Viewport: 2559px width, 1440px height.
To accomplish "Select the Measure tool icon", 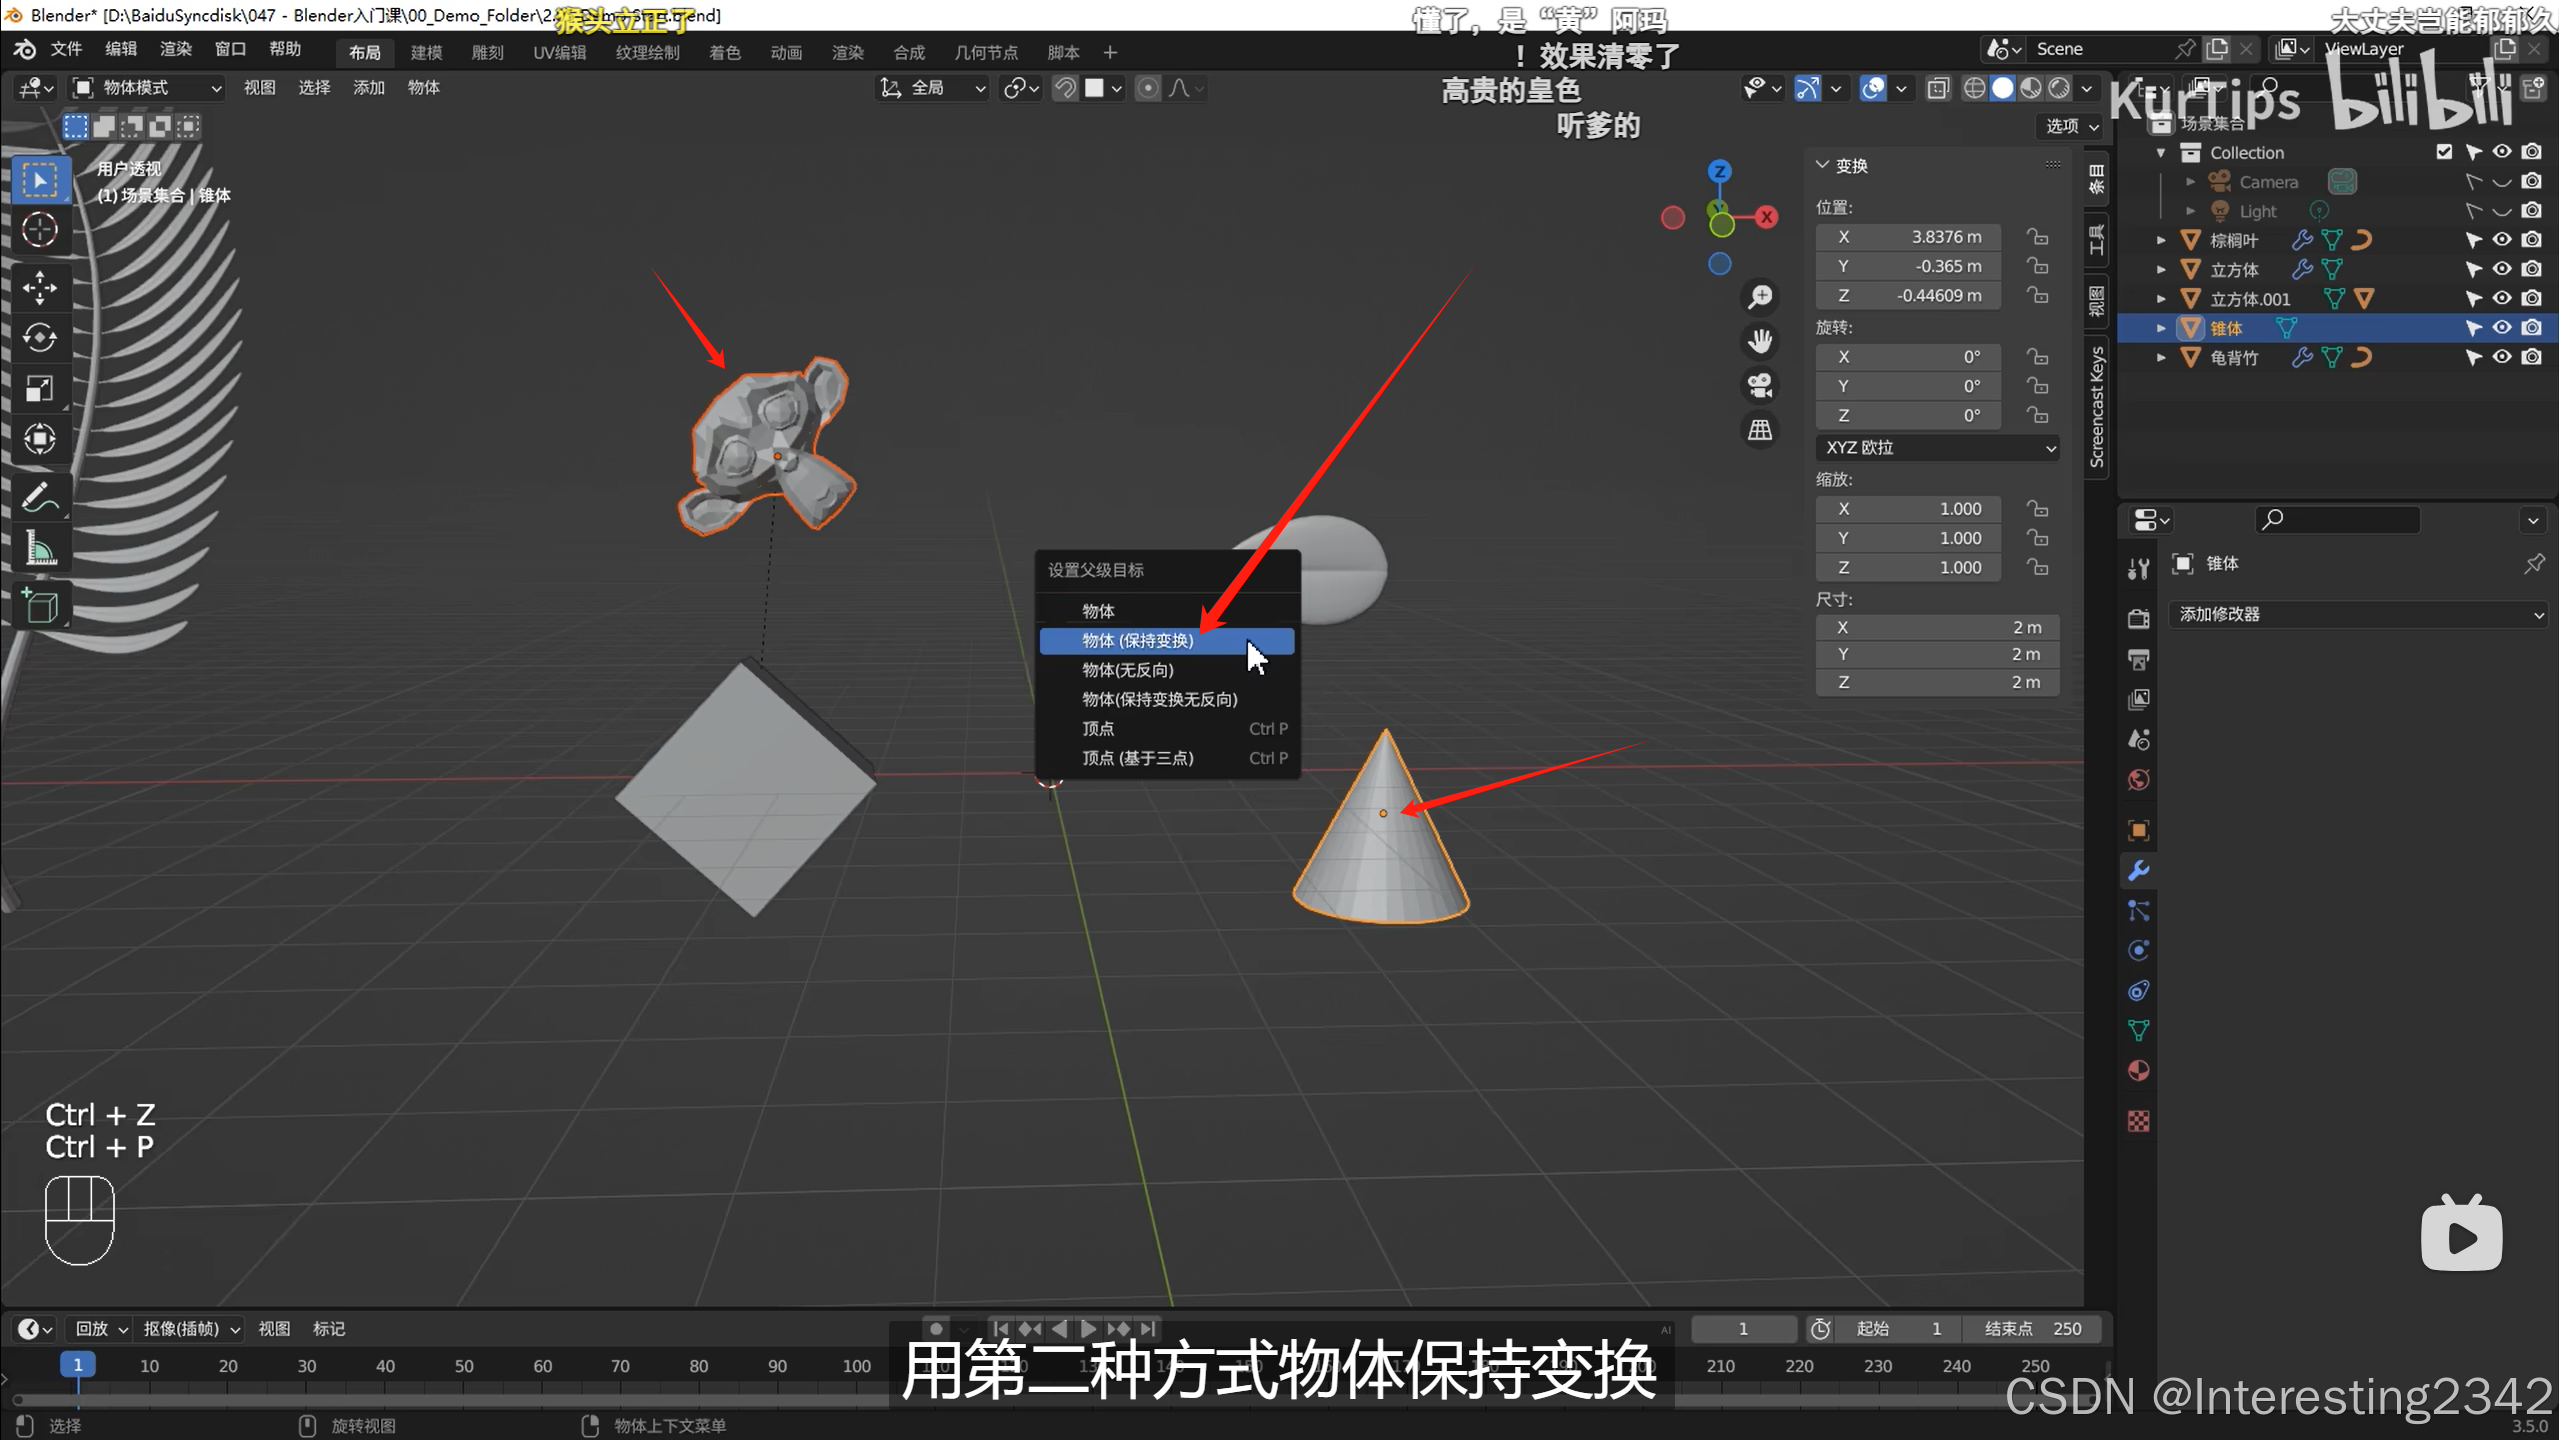I will click(x=40, y=548).
